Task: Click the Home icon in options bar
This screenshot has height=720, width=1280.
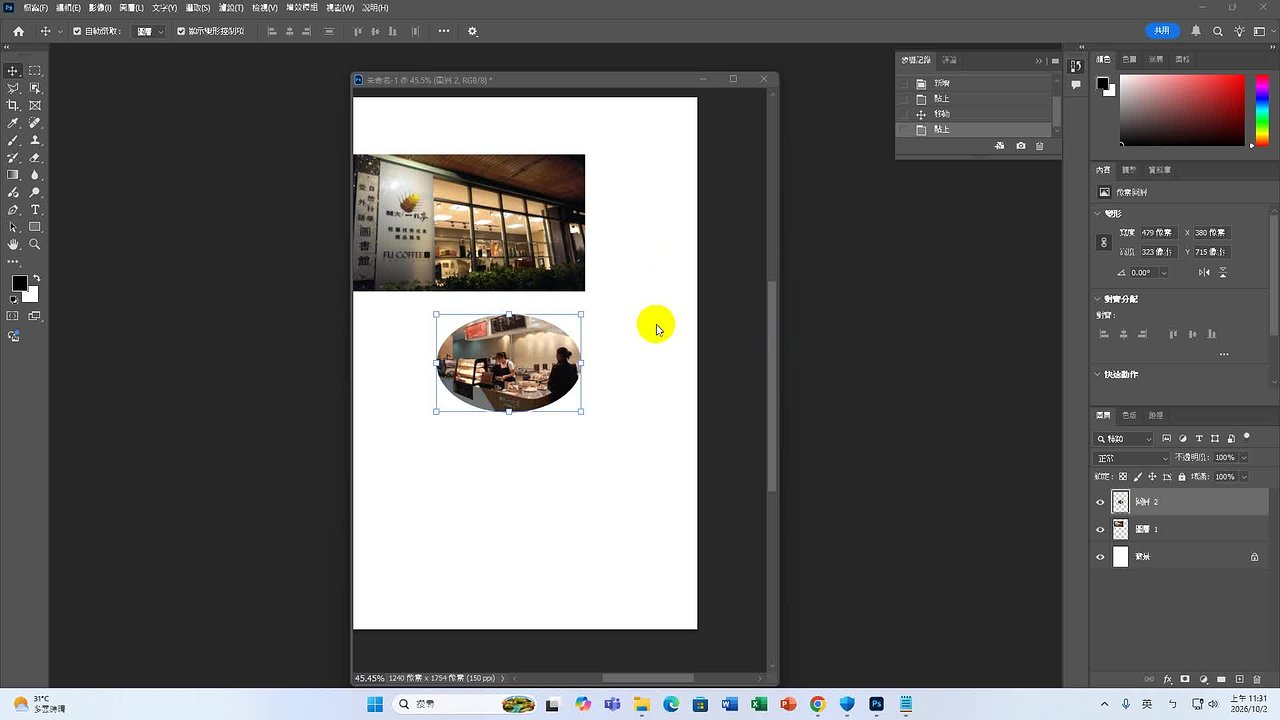Action: coord(18,31)
